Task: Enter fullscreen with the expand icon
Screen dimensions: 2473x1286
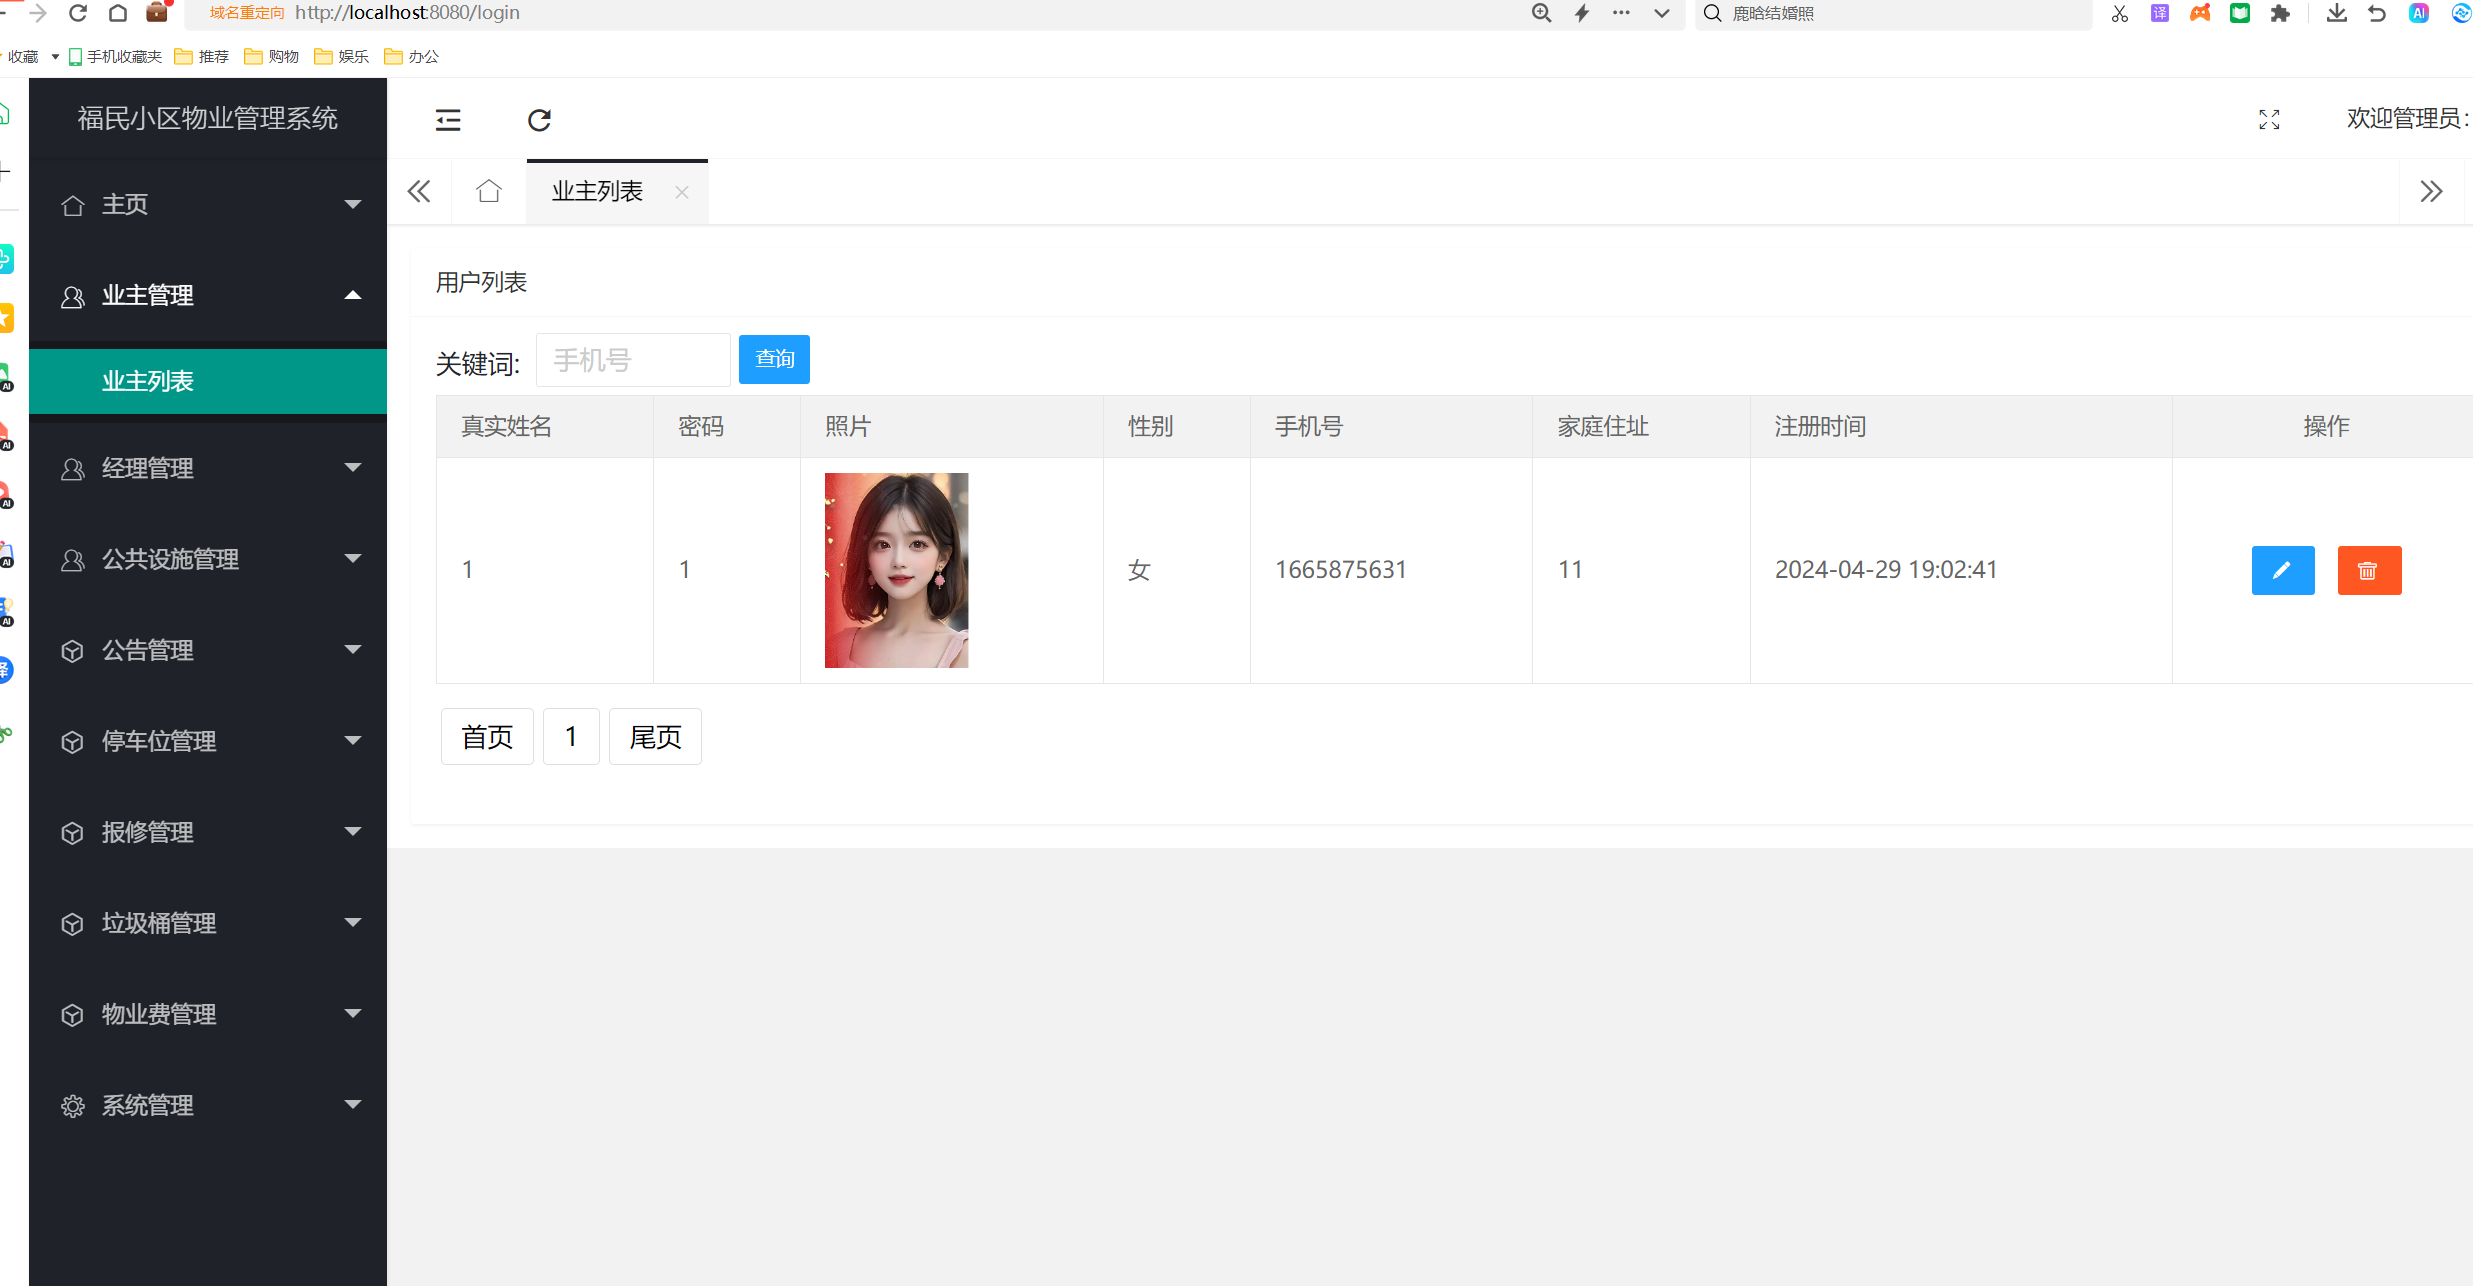Action: (2269, 120)
